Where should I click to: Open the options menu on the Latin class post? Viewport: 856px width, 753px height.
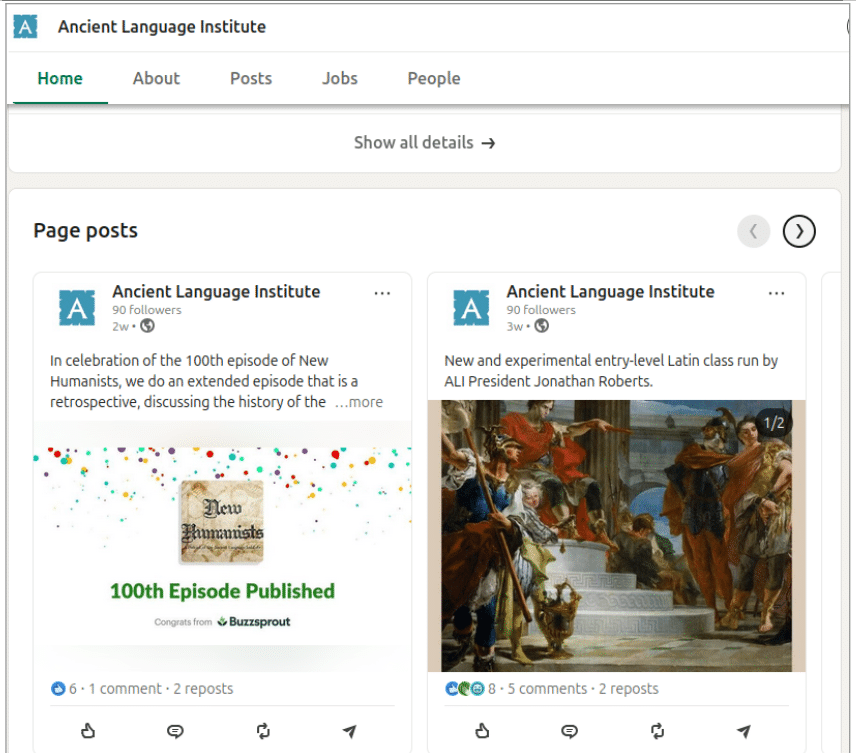(777, 293)
